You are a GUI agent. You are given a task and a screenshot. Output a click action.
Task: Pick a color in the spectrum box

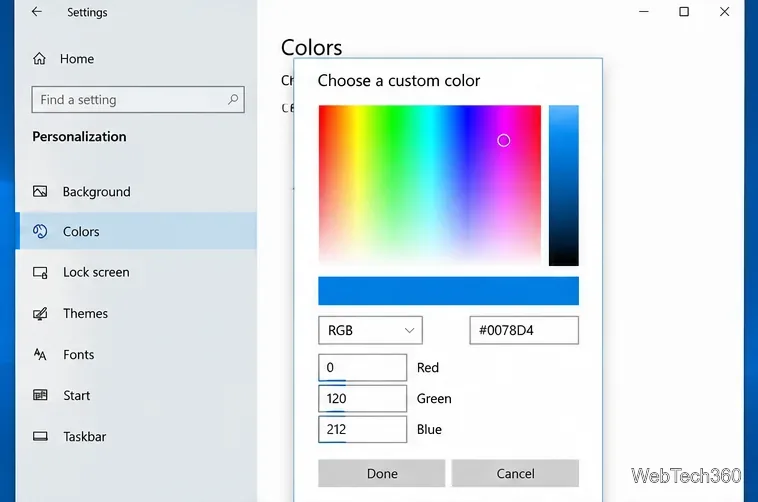[429, 185]
